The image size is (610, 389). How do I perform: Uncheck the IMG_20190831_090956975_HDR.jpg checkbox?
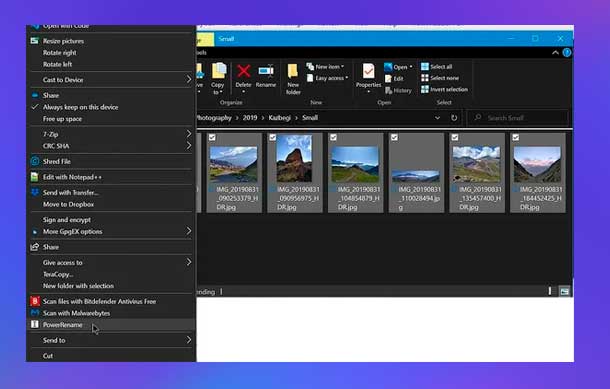[x=273, y=137]
